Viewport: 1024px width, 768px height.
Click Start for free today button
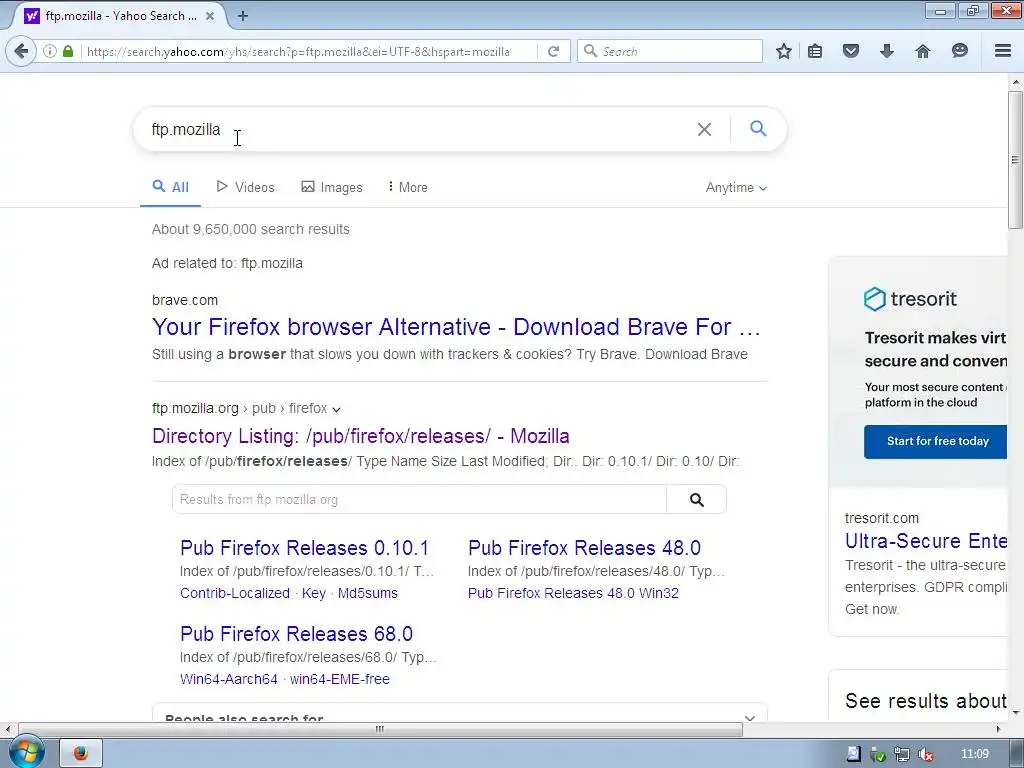937,441
